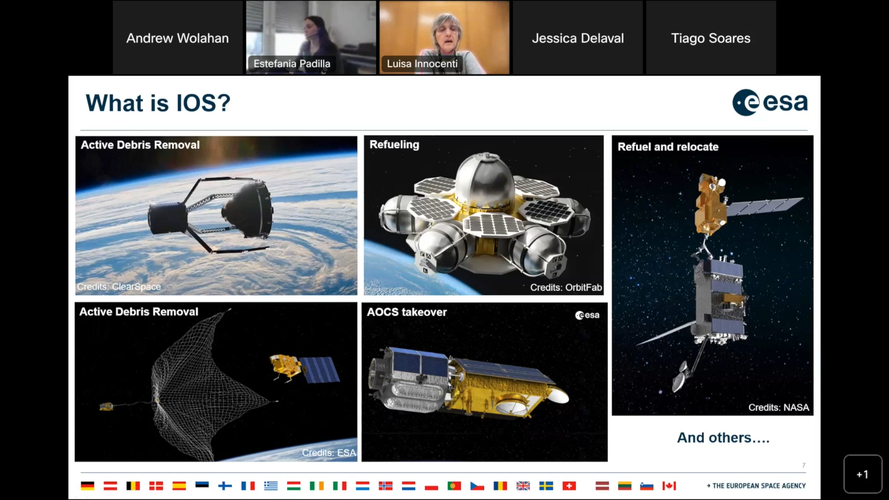Select Jessica Delaval's participant tile

click(577, 38)
